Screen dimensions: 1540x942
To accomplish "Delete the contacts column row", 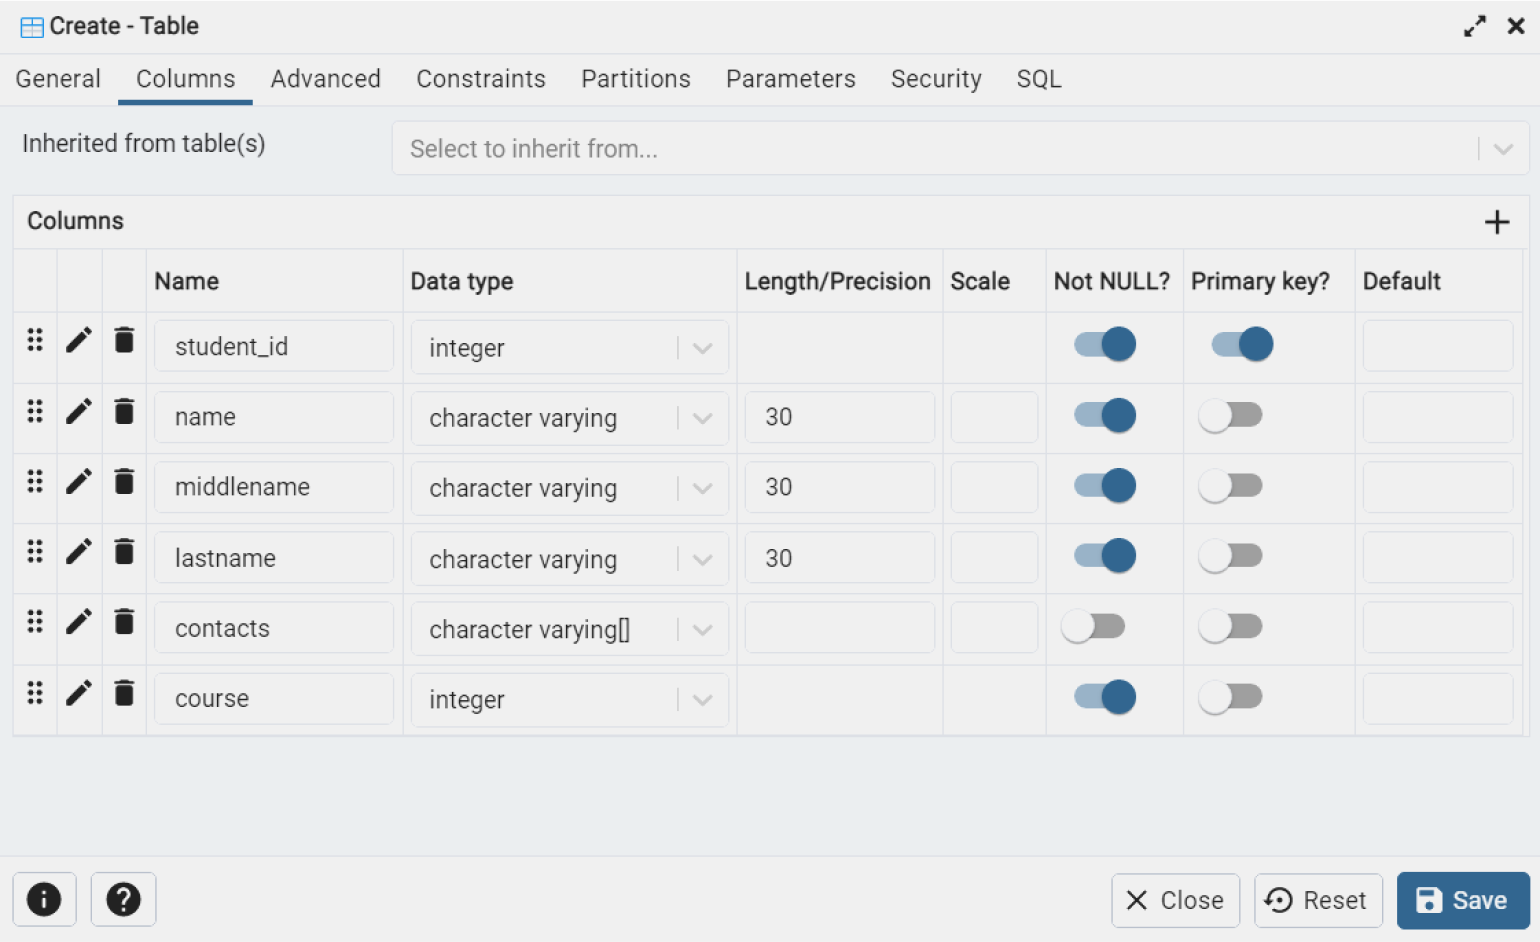I will [124, 622].
